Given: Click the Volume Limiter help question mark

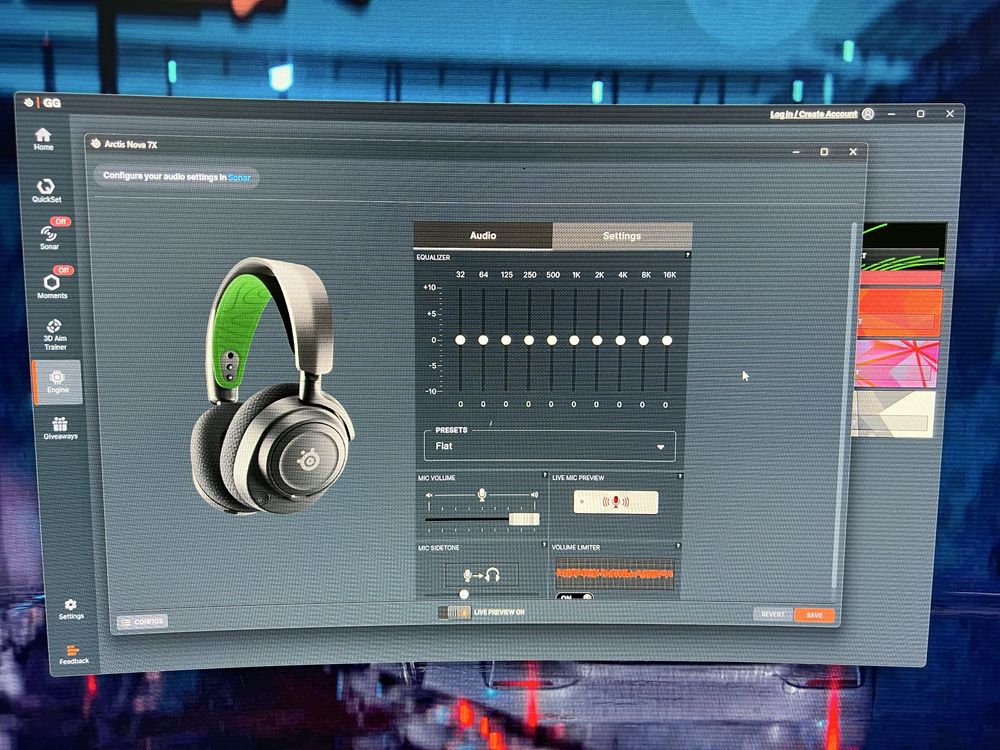Looking at the screenshot, I should (678, 546).
